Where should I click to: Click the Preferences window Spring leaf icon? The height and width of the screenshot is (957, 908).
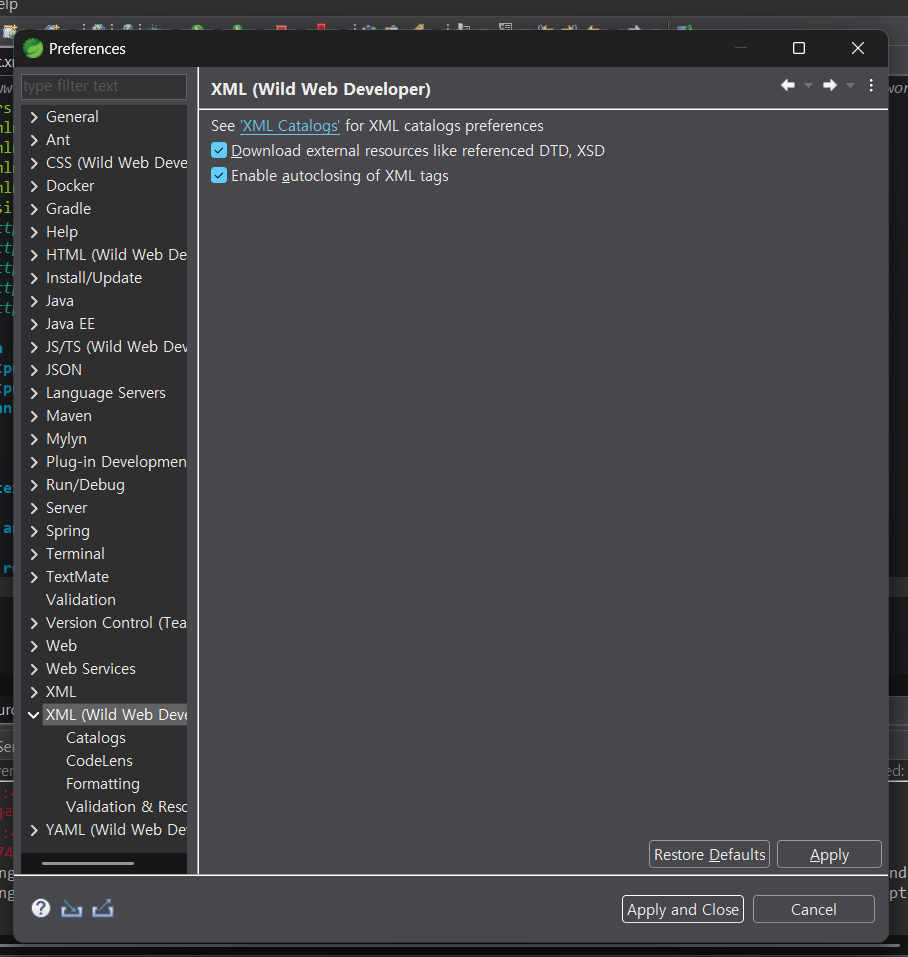pyautogui.click(x=33, y=48)
